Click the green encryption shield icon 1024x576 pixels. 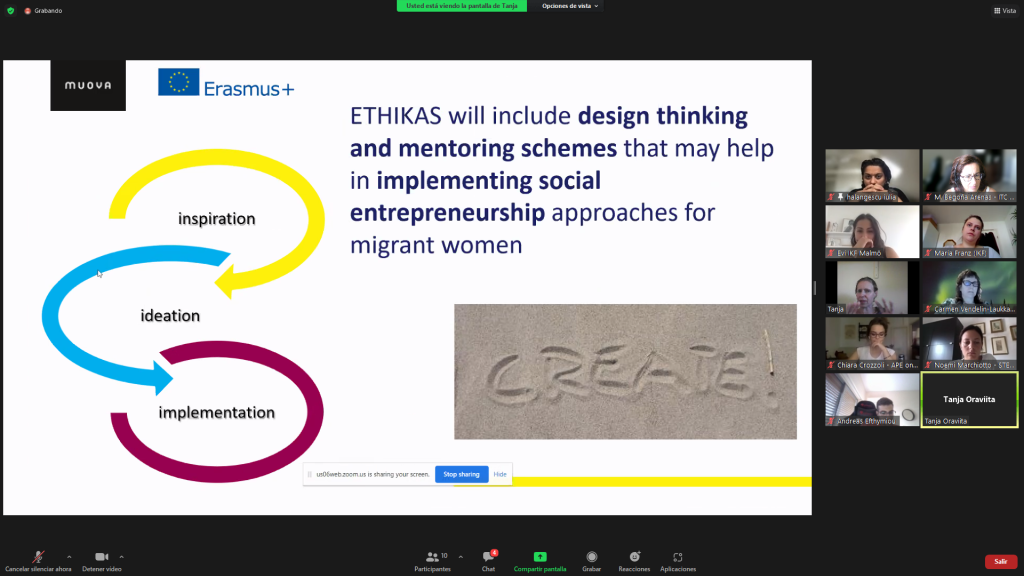11,10
